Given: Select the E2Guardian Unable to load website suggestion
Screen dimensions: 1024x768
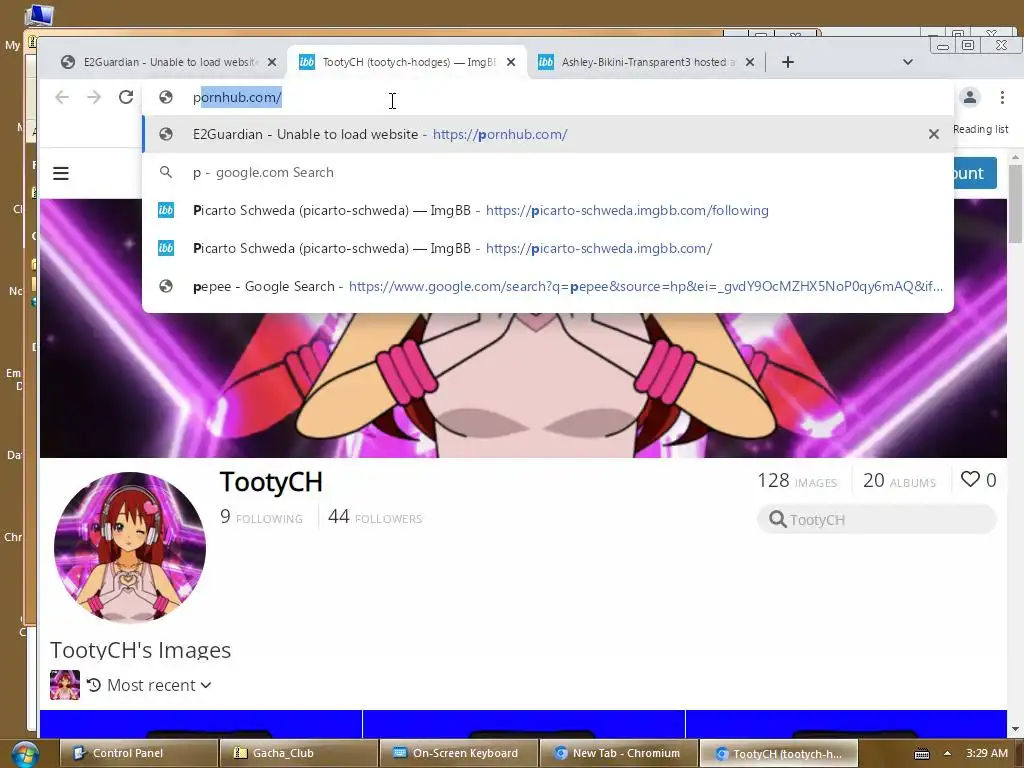Looking at the screenshot, I should pyautogui.click(x=548, y=134).
